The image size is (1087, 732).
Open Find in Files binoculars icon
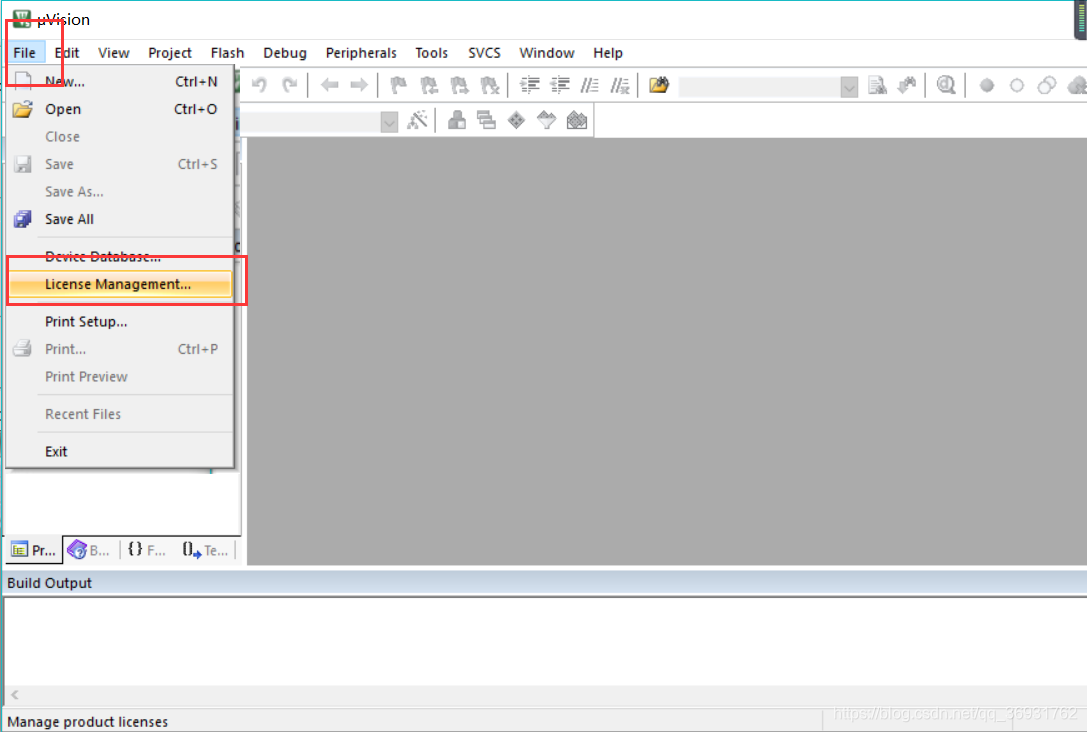[x=659, y=85]
